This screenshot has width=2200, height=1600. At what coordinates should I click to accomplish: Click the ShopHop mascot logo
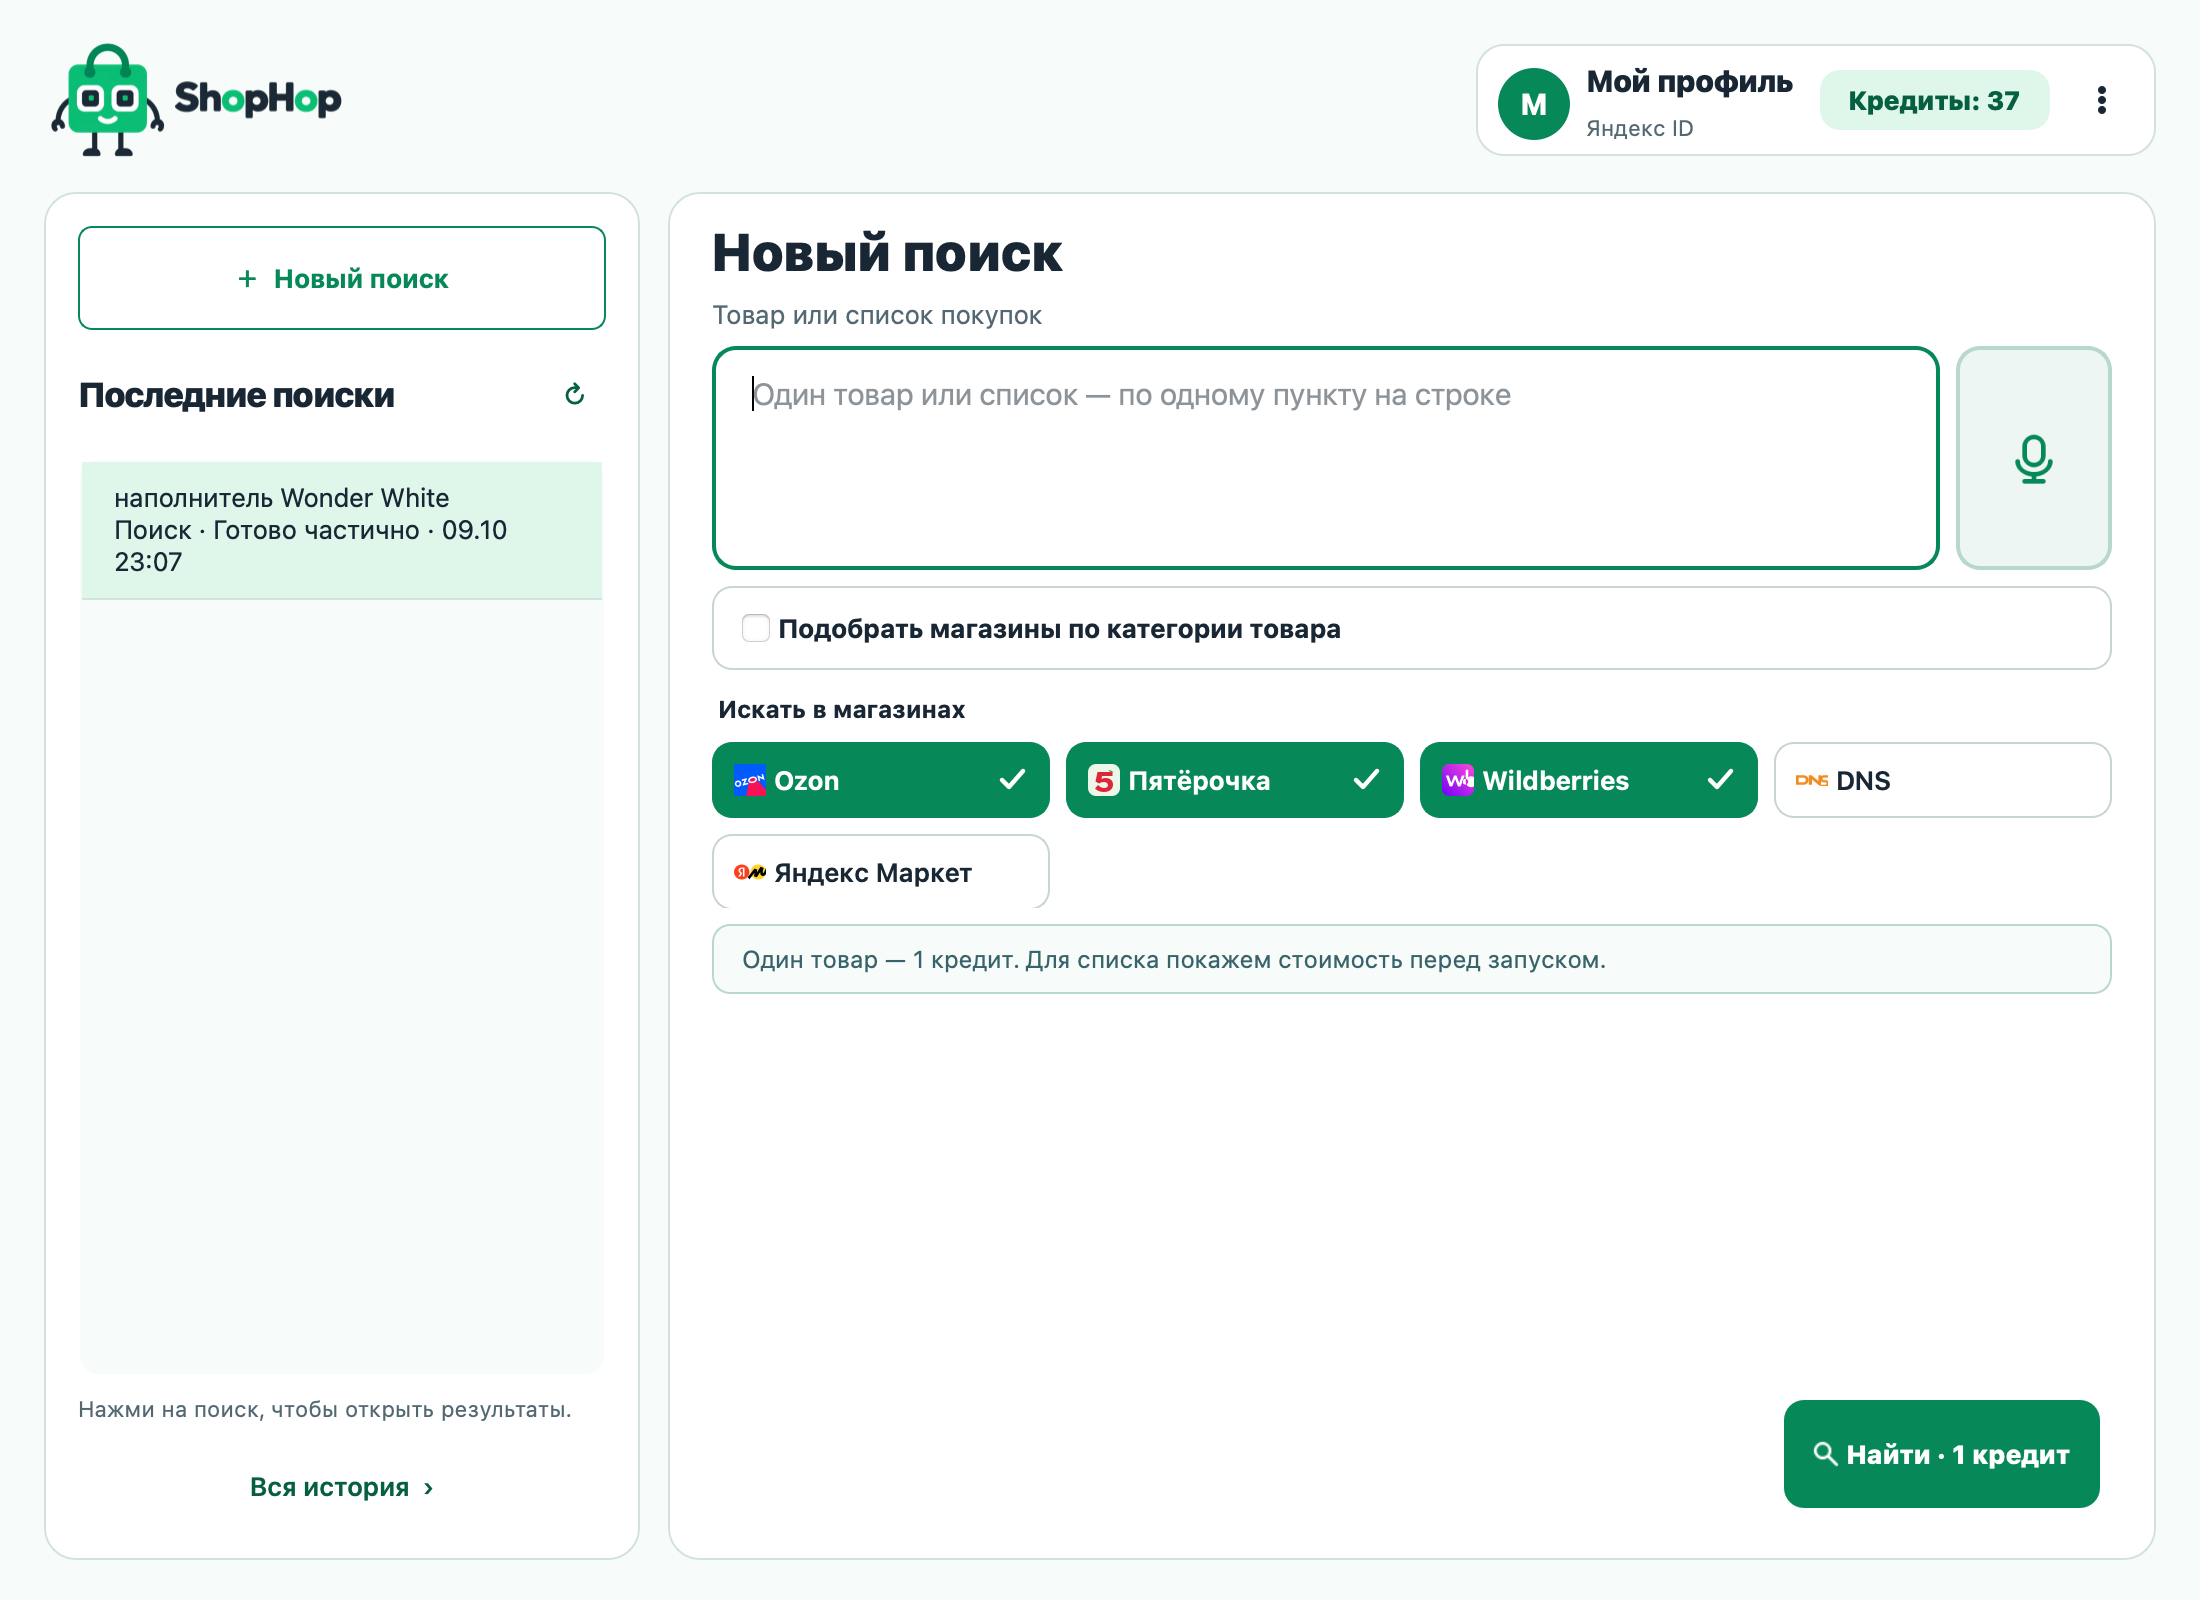tap(108, 100)
